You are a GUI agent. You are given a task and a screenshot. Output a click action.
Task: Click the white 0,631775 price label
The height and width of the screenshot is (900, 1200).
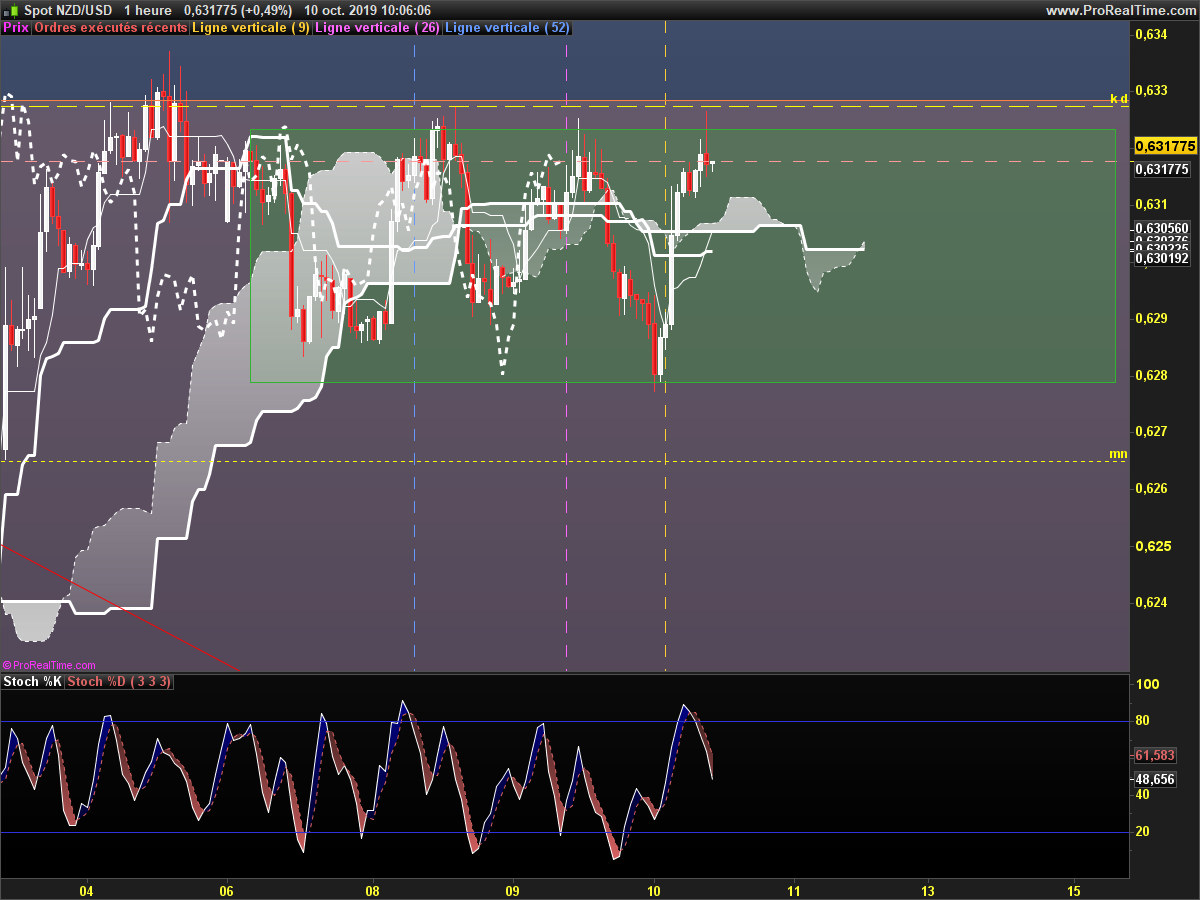pyautogui.click(x=1161, y=169)
